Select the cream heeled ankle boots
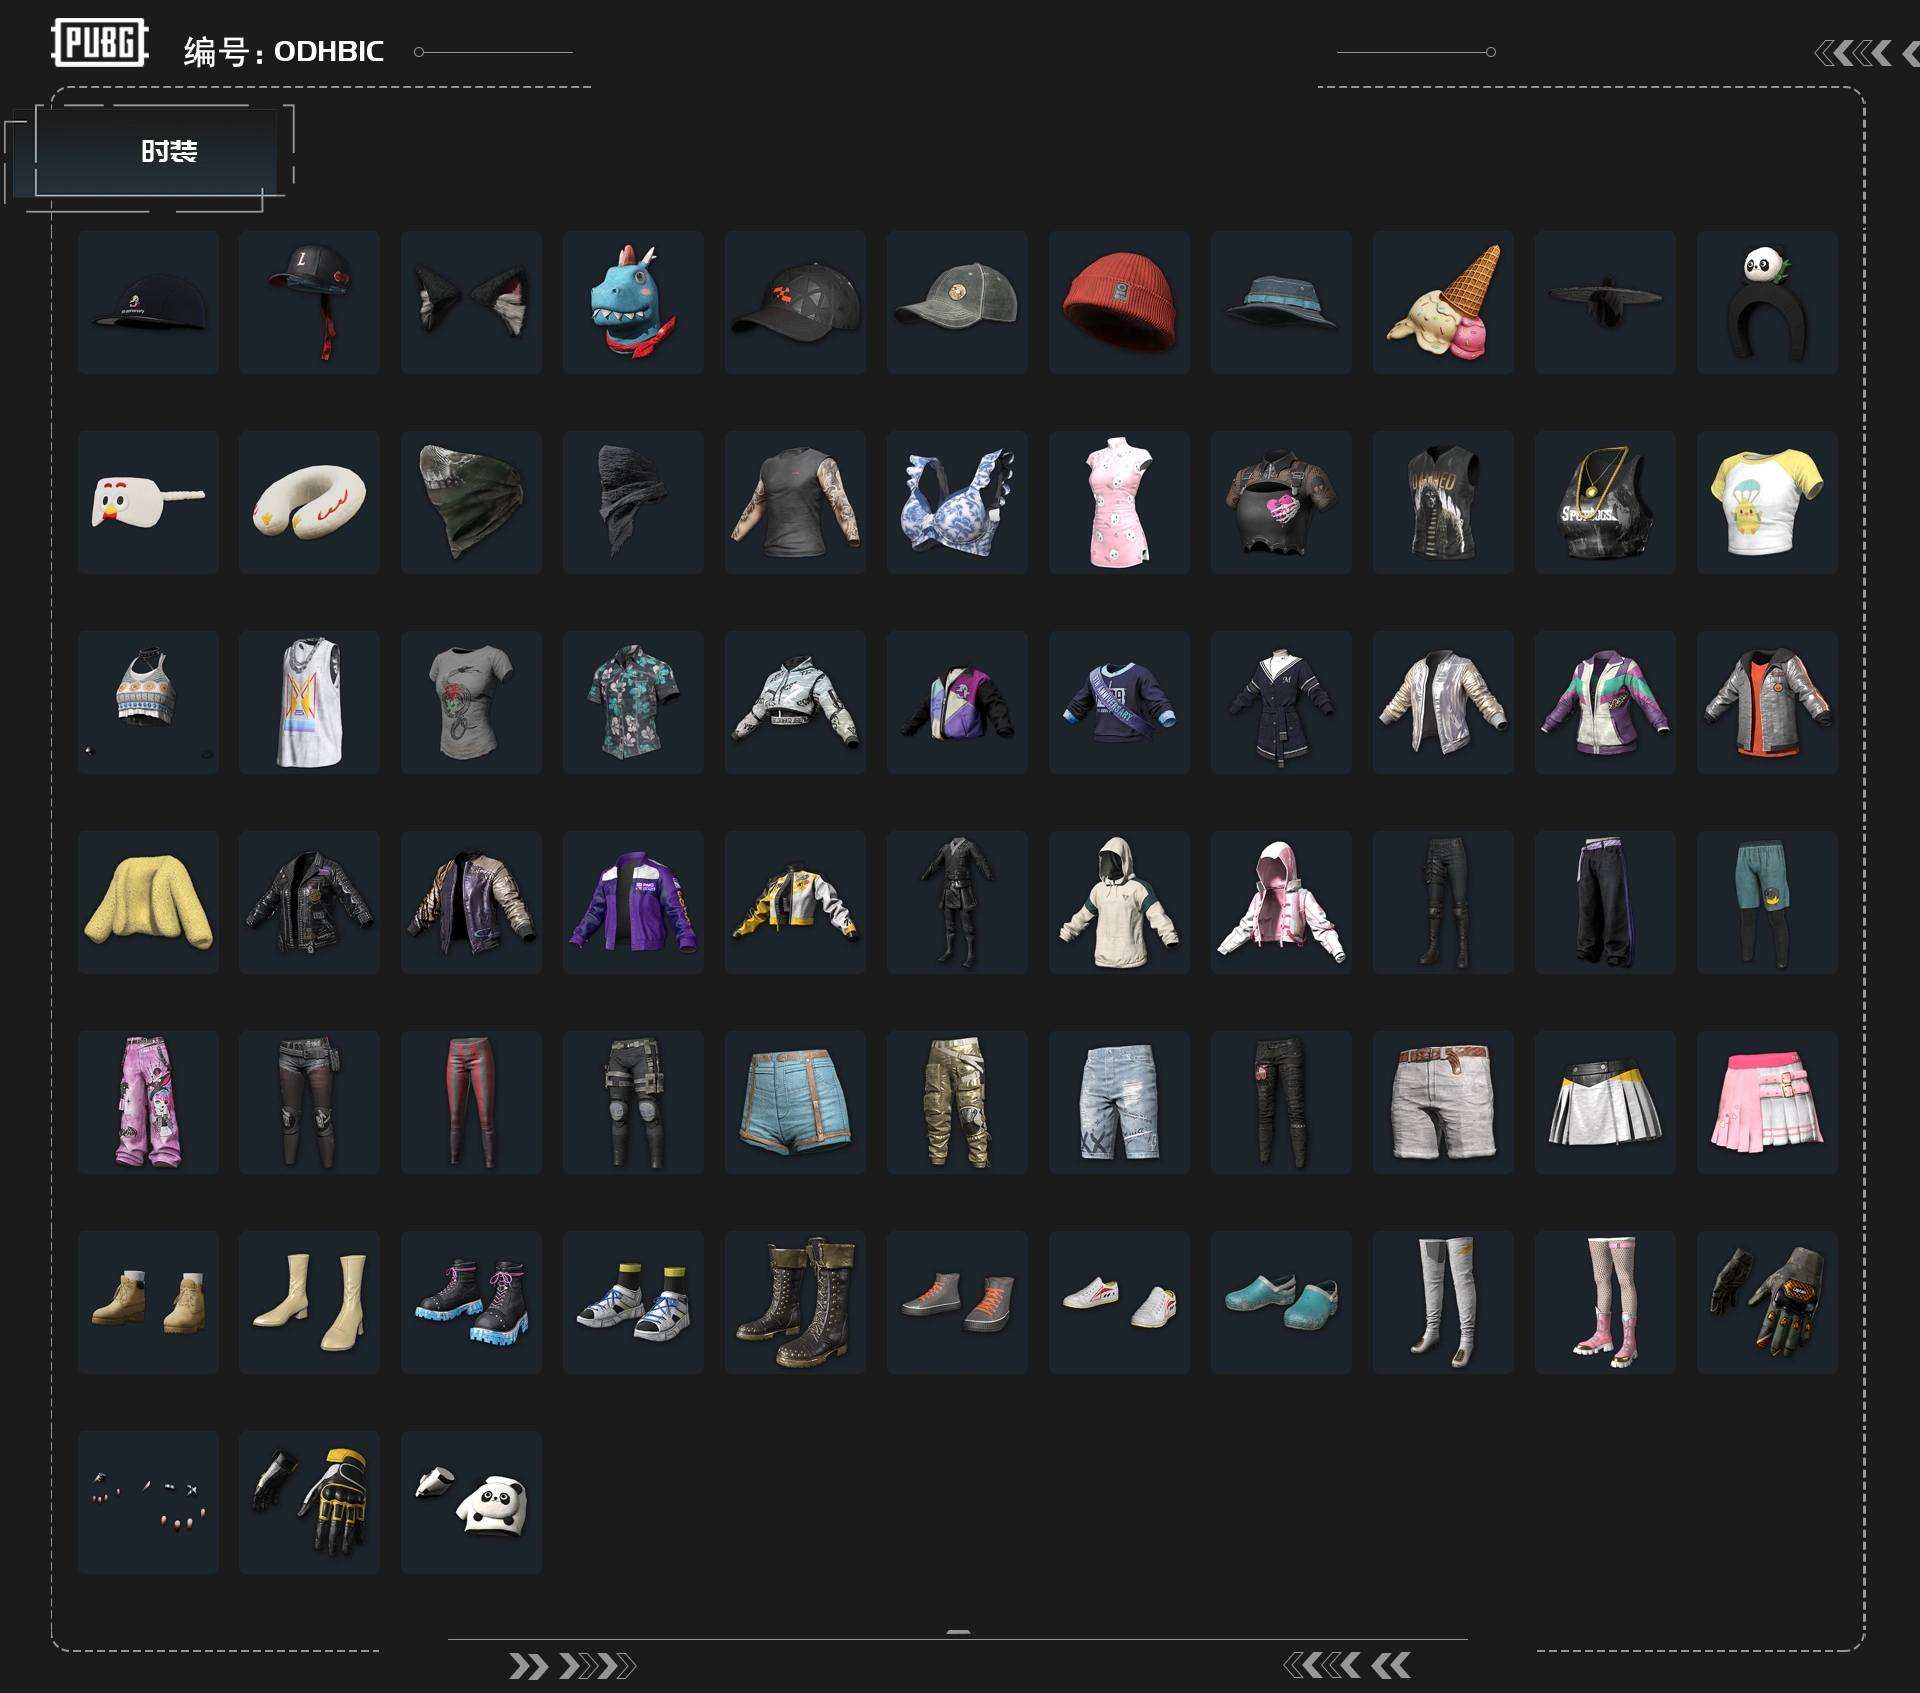This screenshot has width=1920, height=1693. pyautogui.click(x=309, y=1302)
